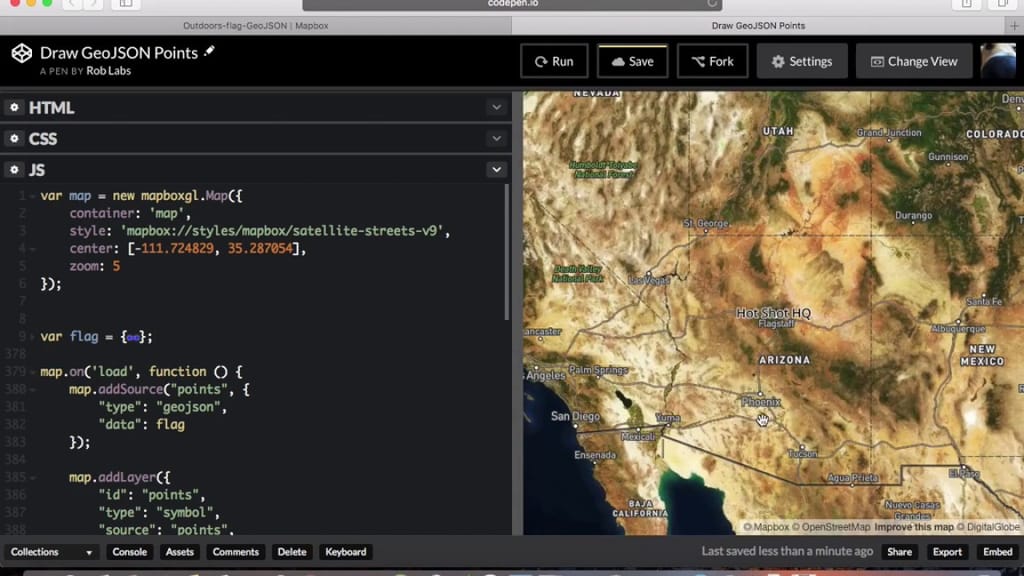The height and width of the screenshot is (576, 1024).
Task: Toggle browser sidebar
Action: (x=125, y=4)
